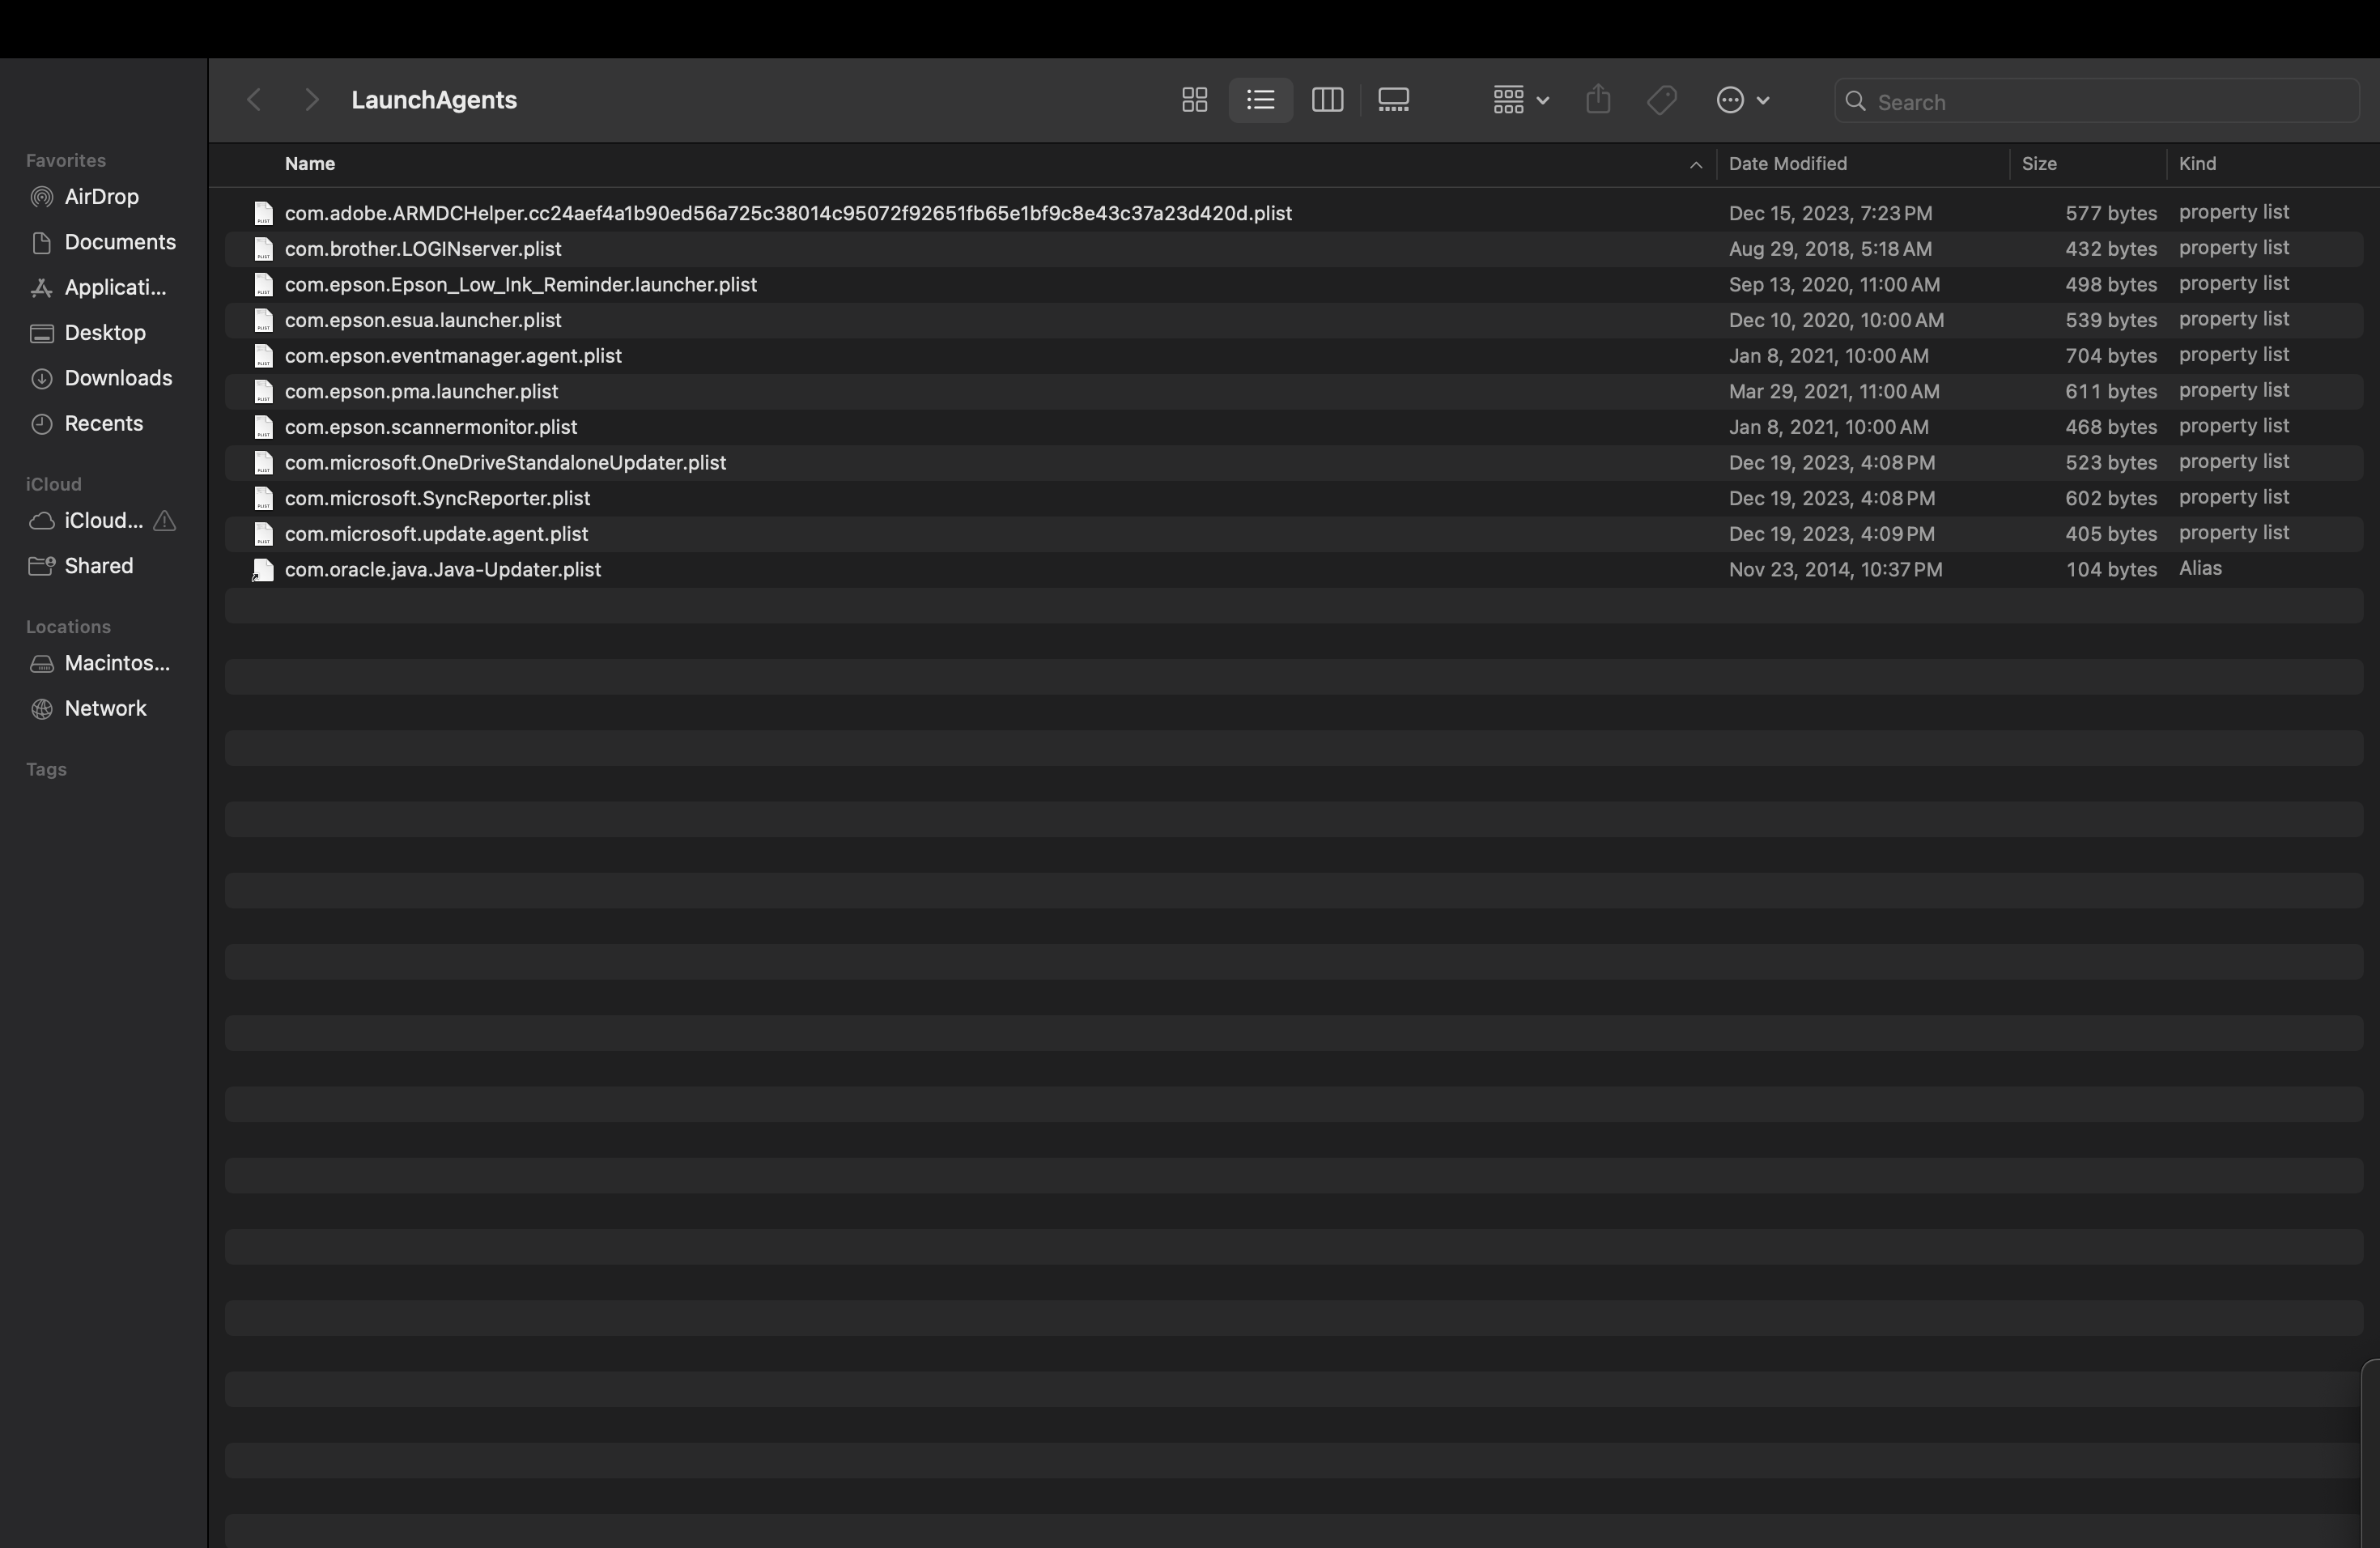This screenshot has width=2380, height=1548.
Task: Click the grid view icon
Action: click(1193, 100)
